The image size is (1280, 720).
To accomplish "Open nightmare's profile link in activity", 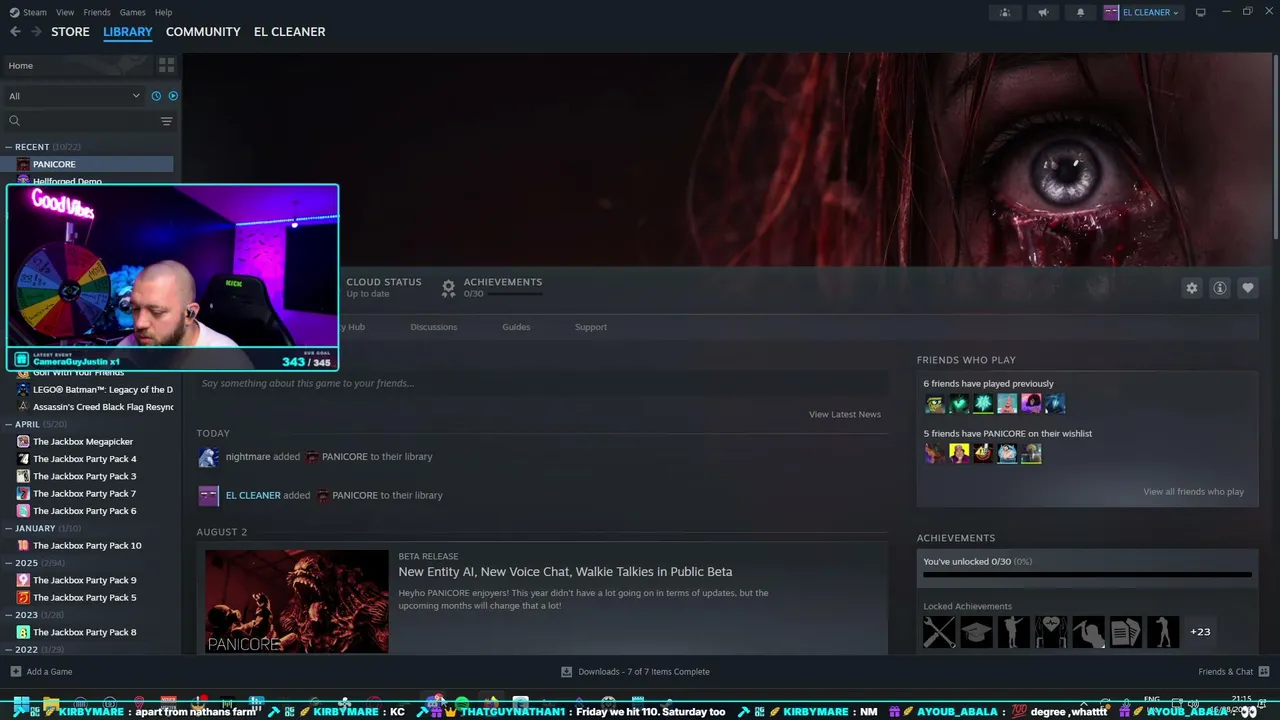I will coord(248,457).
